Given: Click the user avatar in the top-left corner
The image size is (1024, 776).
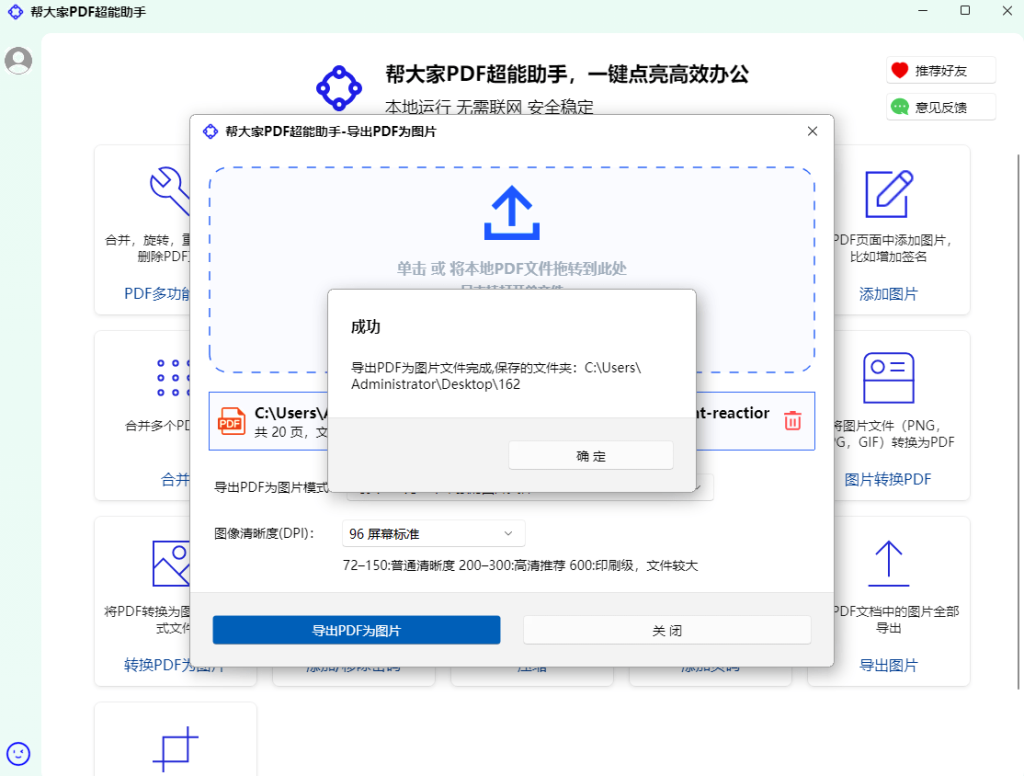Looking at the screenshot, I should (x=18, y=61).
